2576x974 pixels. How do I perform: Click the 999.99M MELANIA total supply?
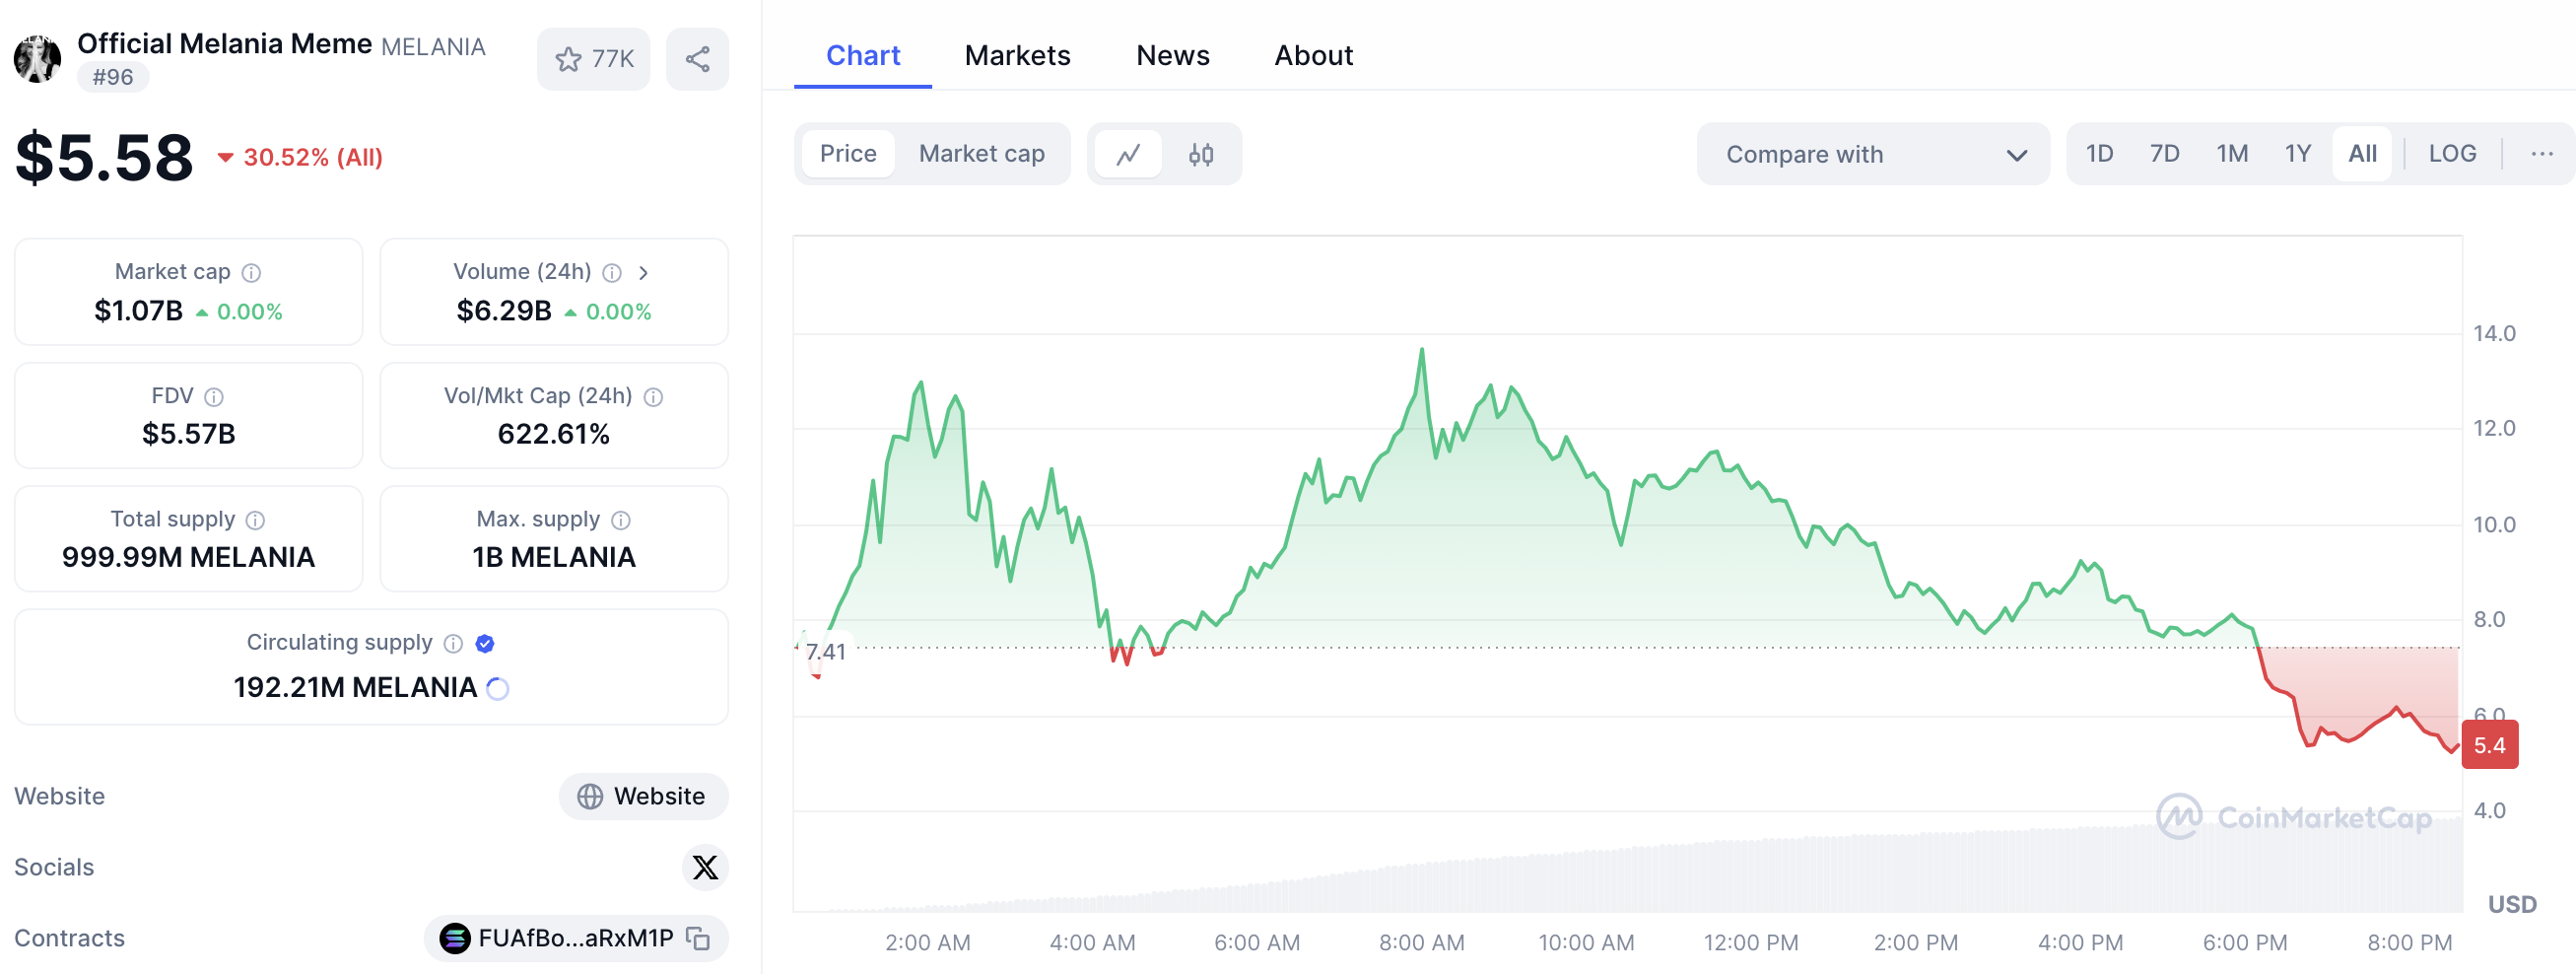pyautogui.click(x=188, y=557)
